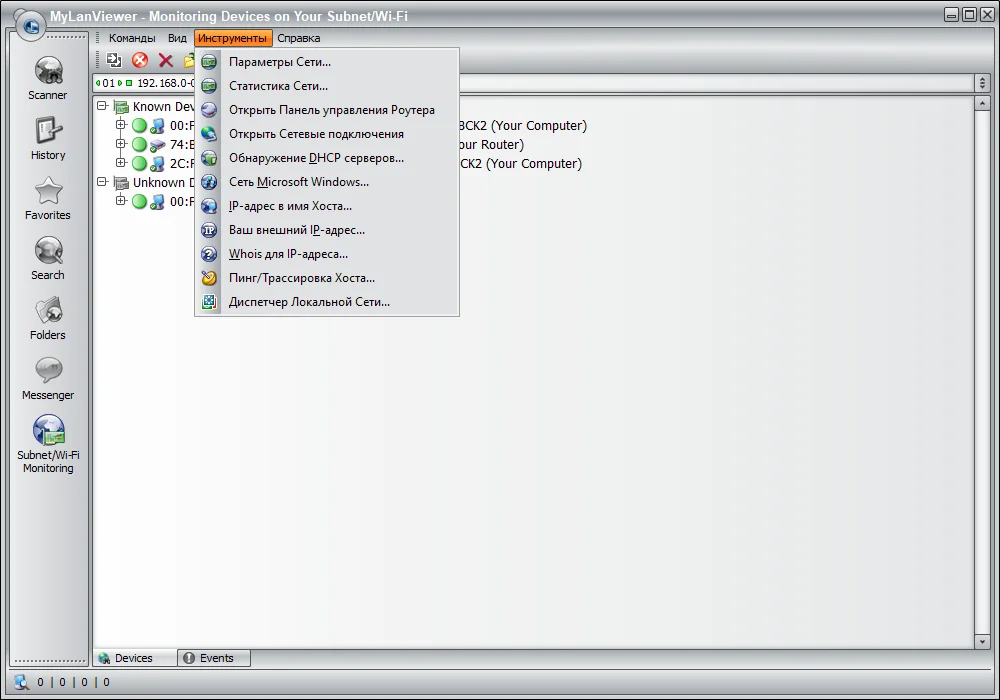This screenshot has width=1000, height=700.
Task: Choose Пинг/Трассировка Хоста... entry
Action: [x=327, y=278]
